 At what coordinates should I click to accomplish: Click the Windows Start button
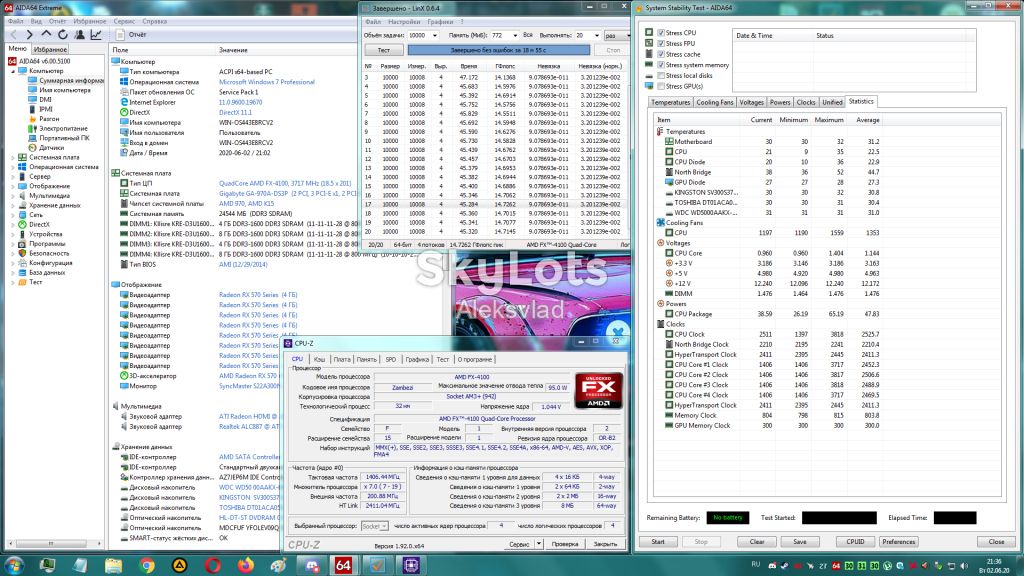14,566
